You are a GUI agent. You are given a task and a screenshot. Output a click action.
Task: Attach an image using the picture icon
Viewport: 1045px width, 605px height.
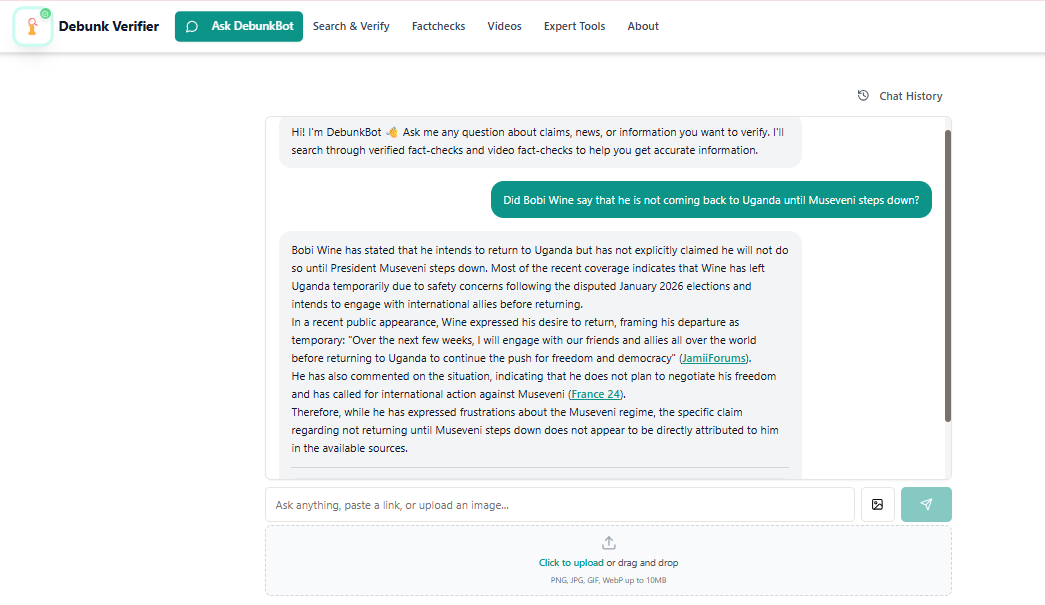pyautogui.click(x=878, y=505)
